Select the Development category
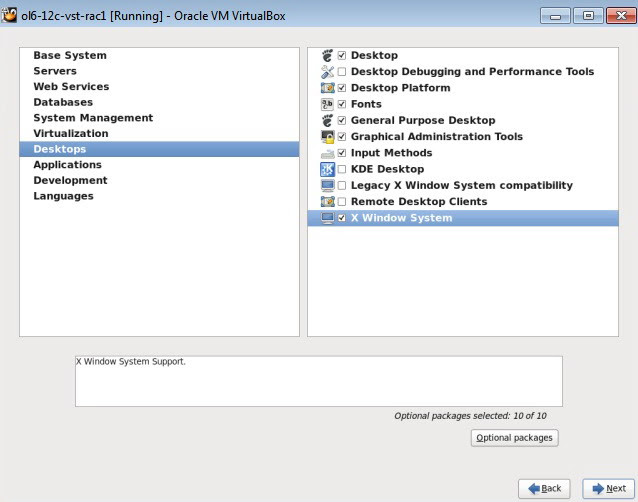The image size is (638, 502). pos(159,181)
